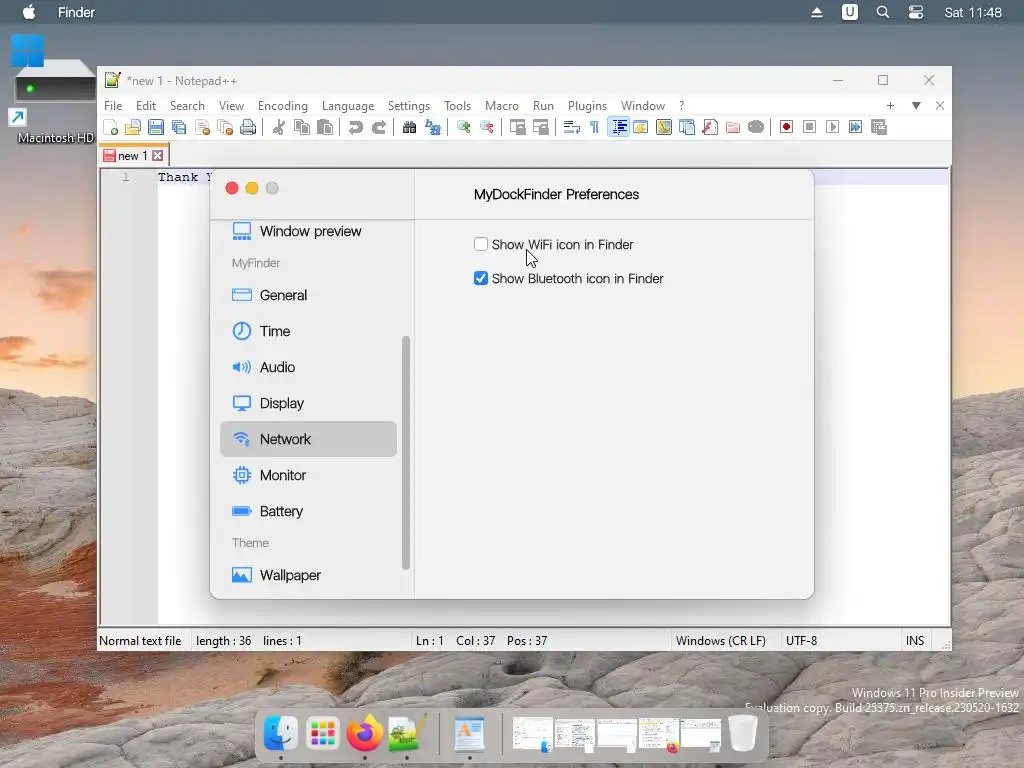Uncheck Show Bluetooth icon in Finder
This screenshot has width=1024, height=768.
pos(481,278)
